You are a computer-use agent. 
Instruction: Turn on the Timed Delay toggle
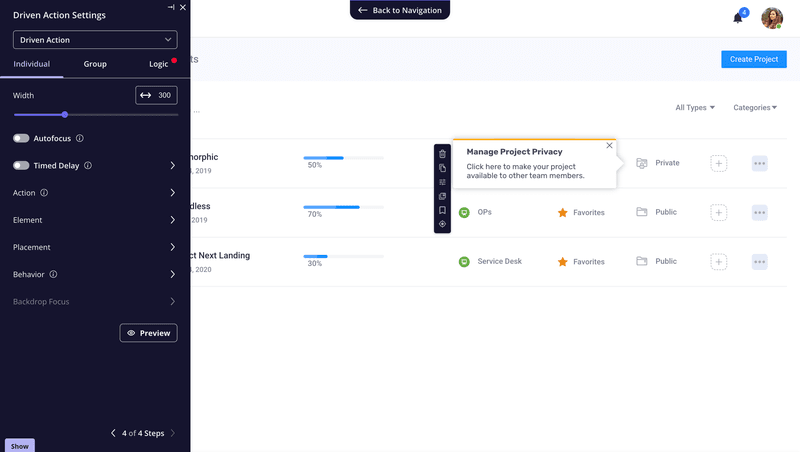(x=21, y=166)
